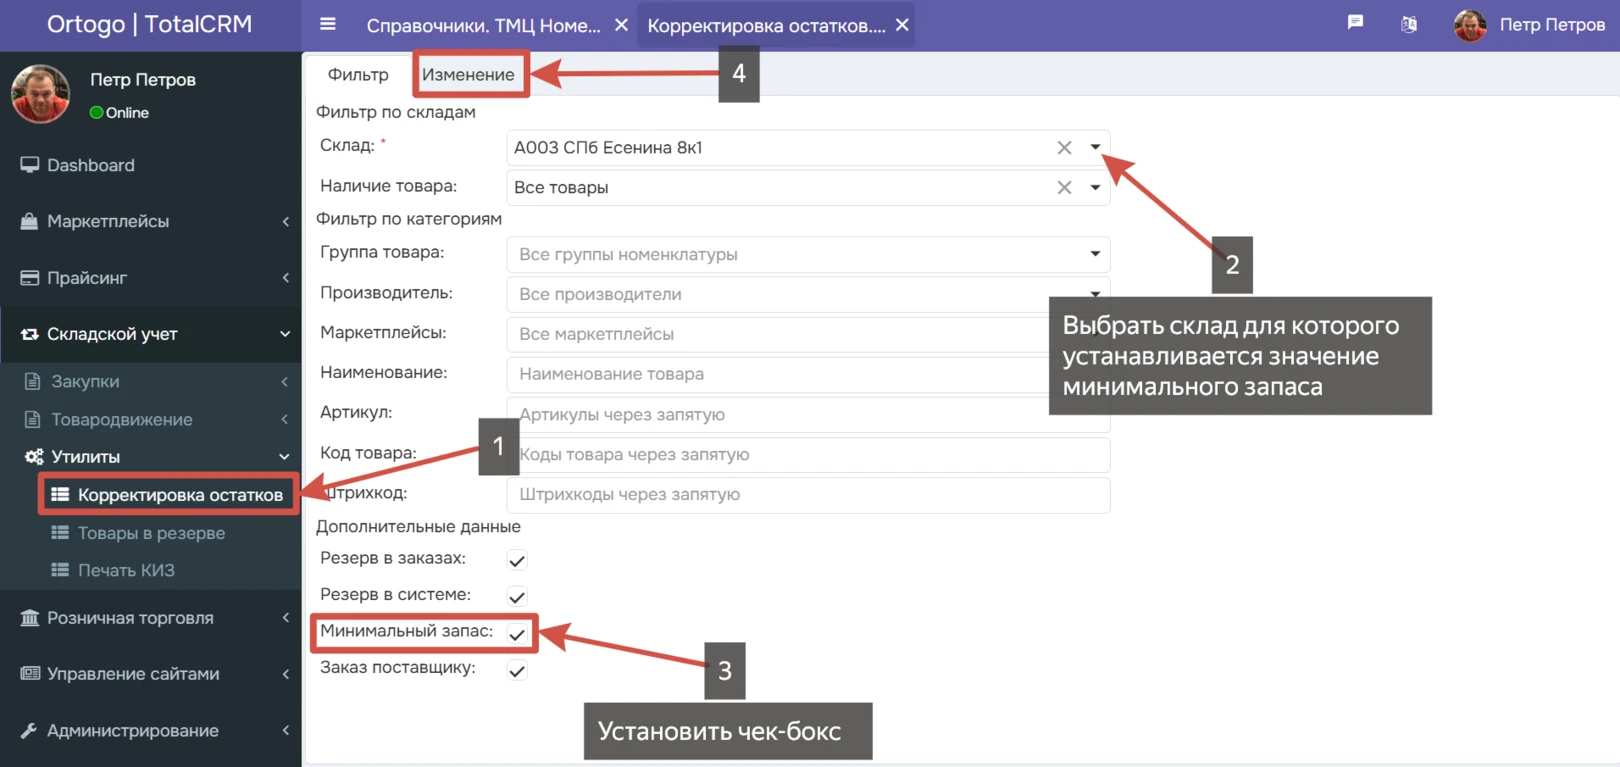Collapse the Складской учет menu
Viewport: 1620px width, 767px height.
285,334
